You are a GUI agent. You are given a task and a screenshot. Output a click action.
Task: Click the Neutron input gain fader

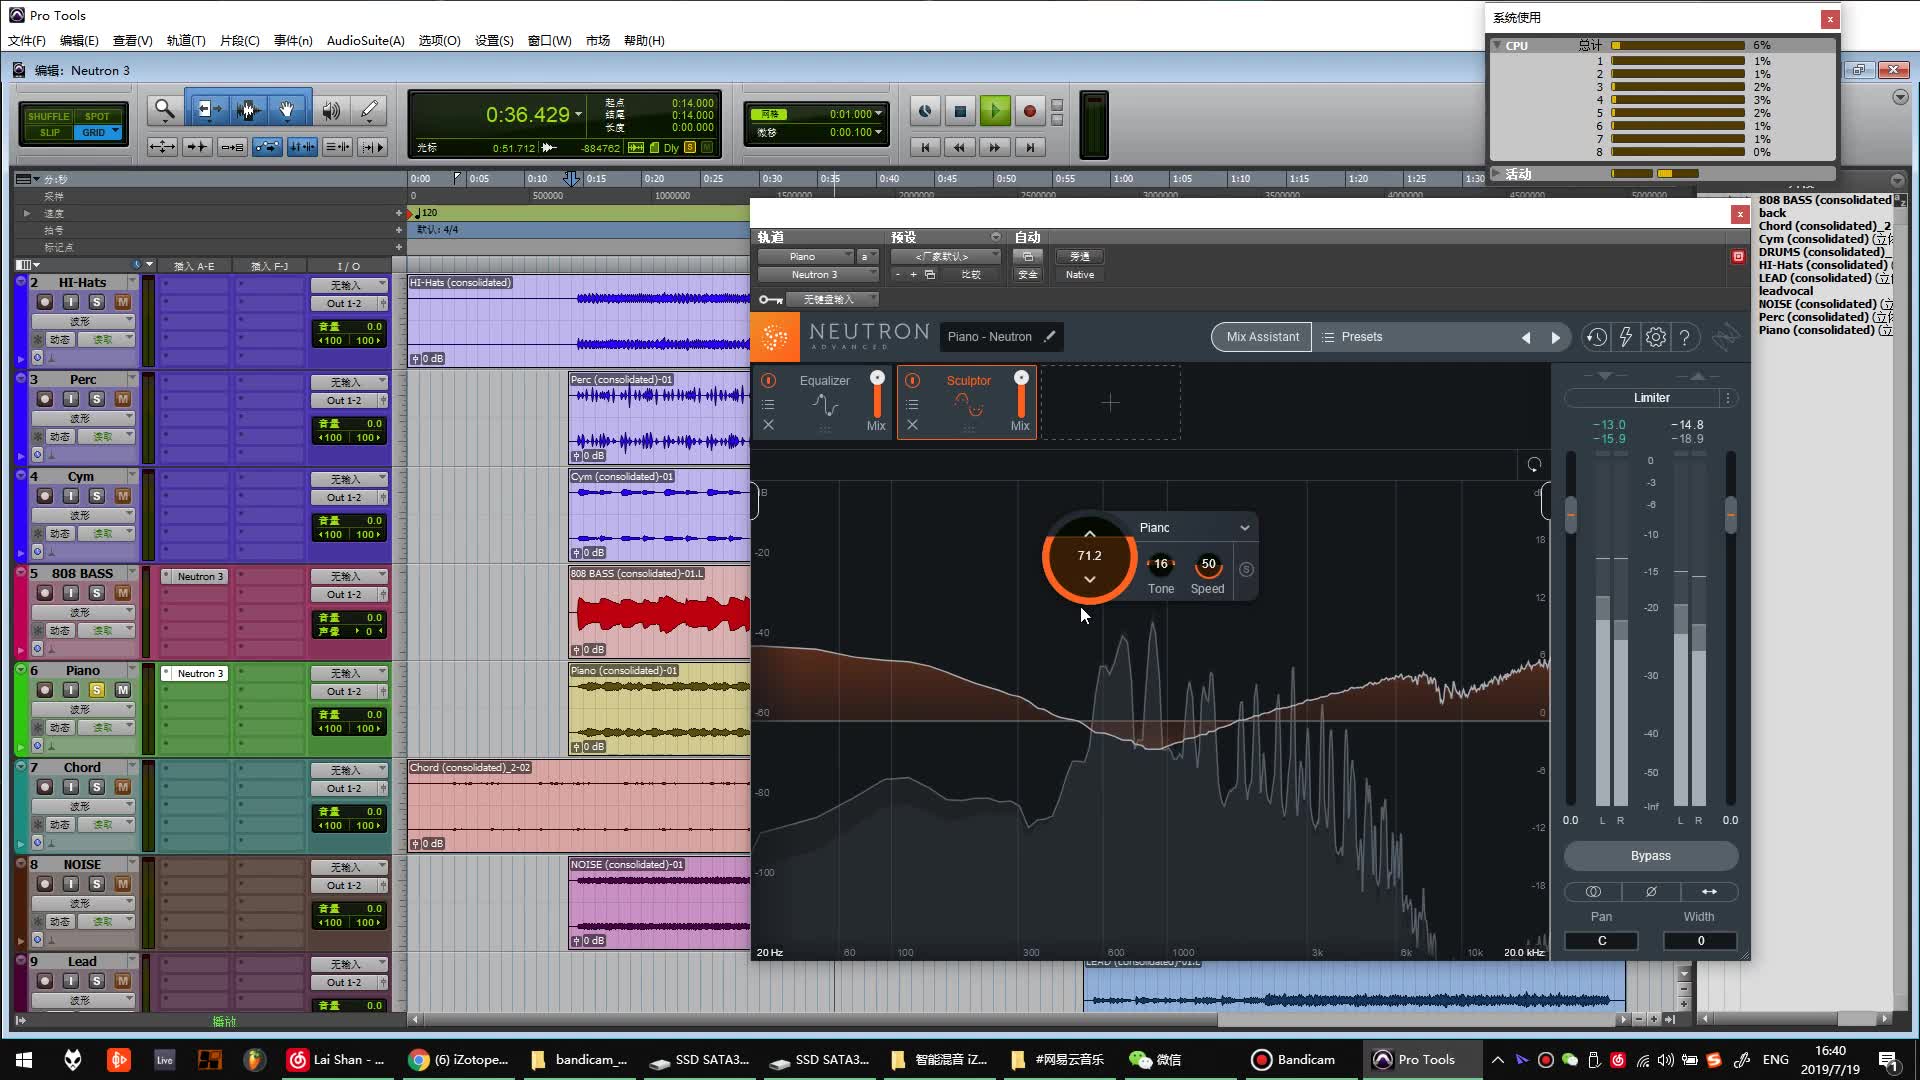(1571, 515)
